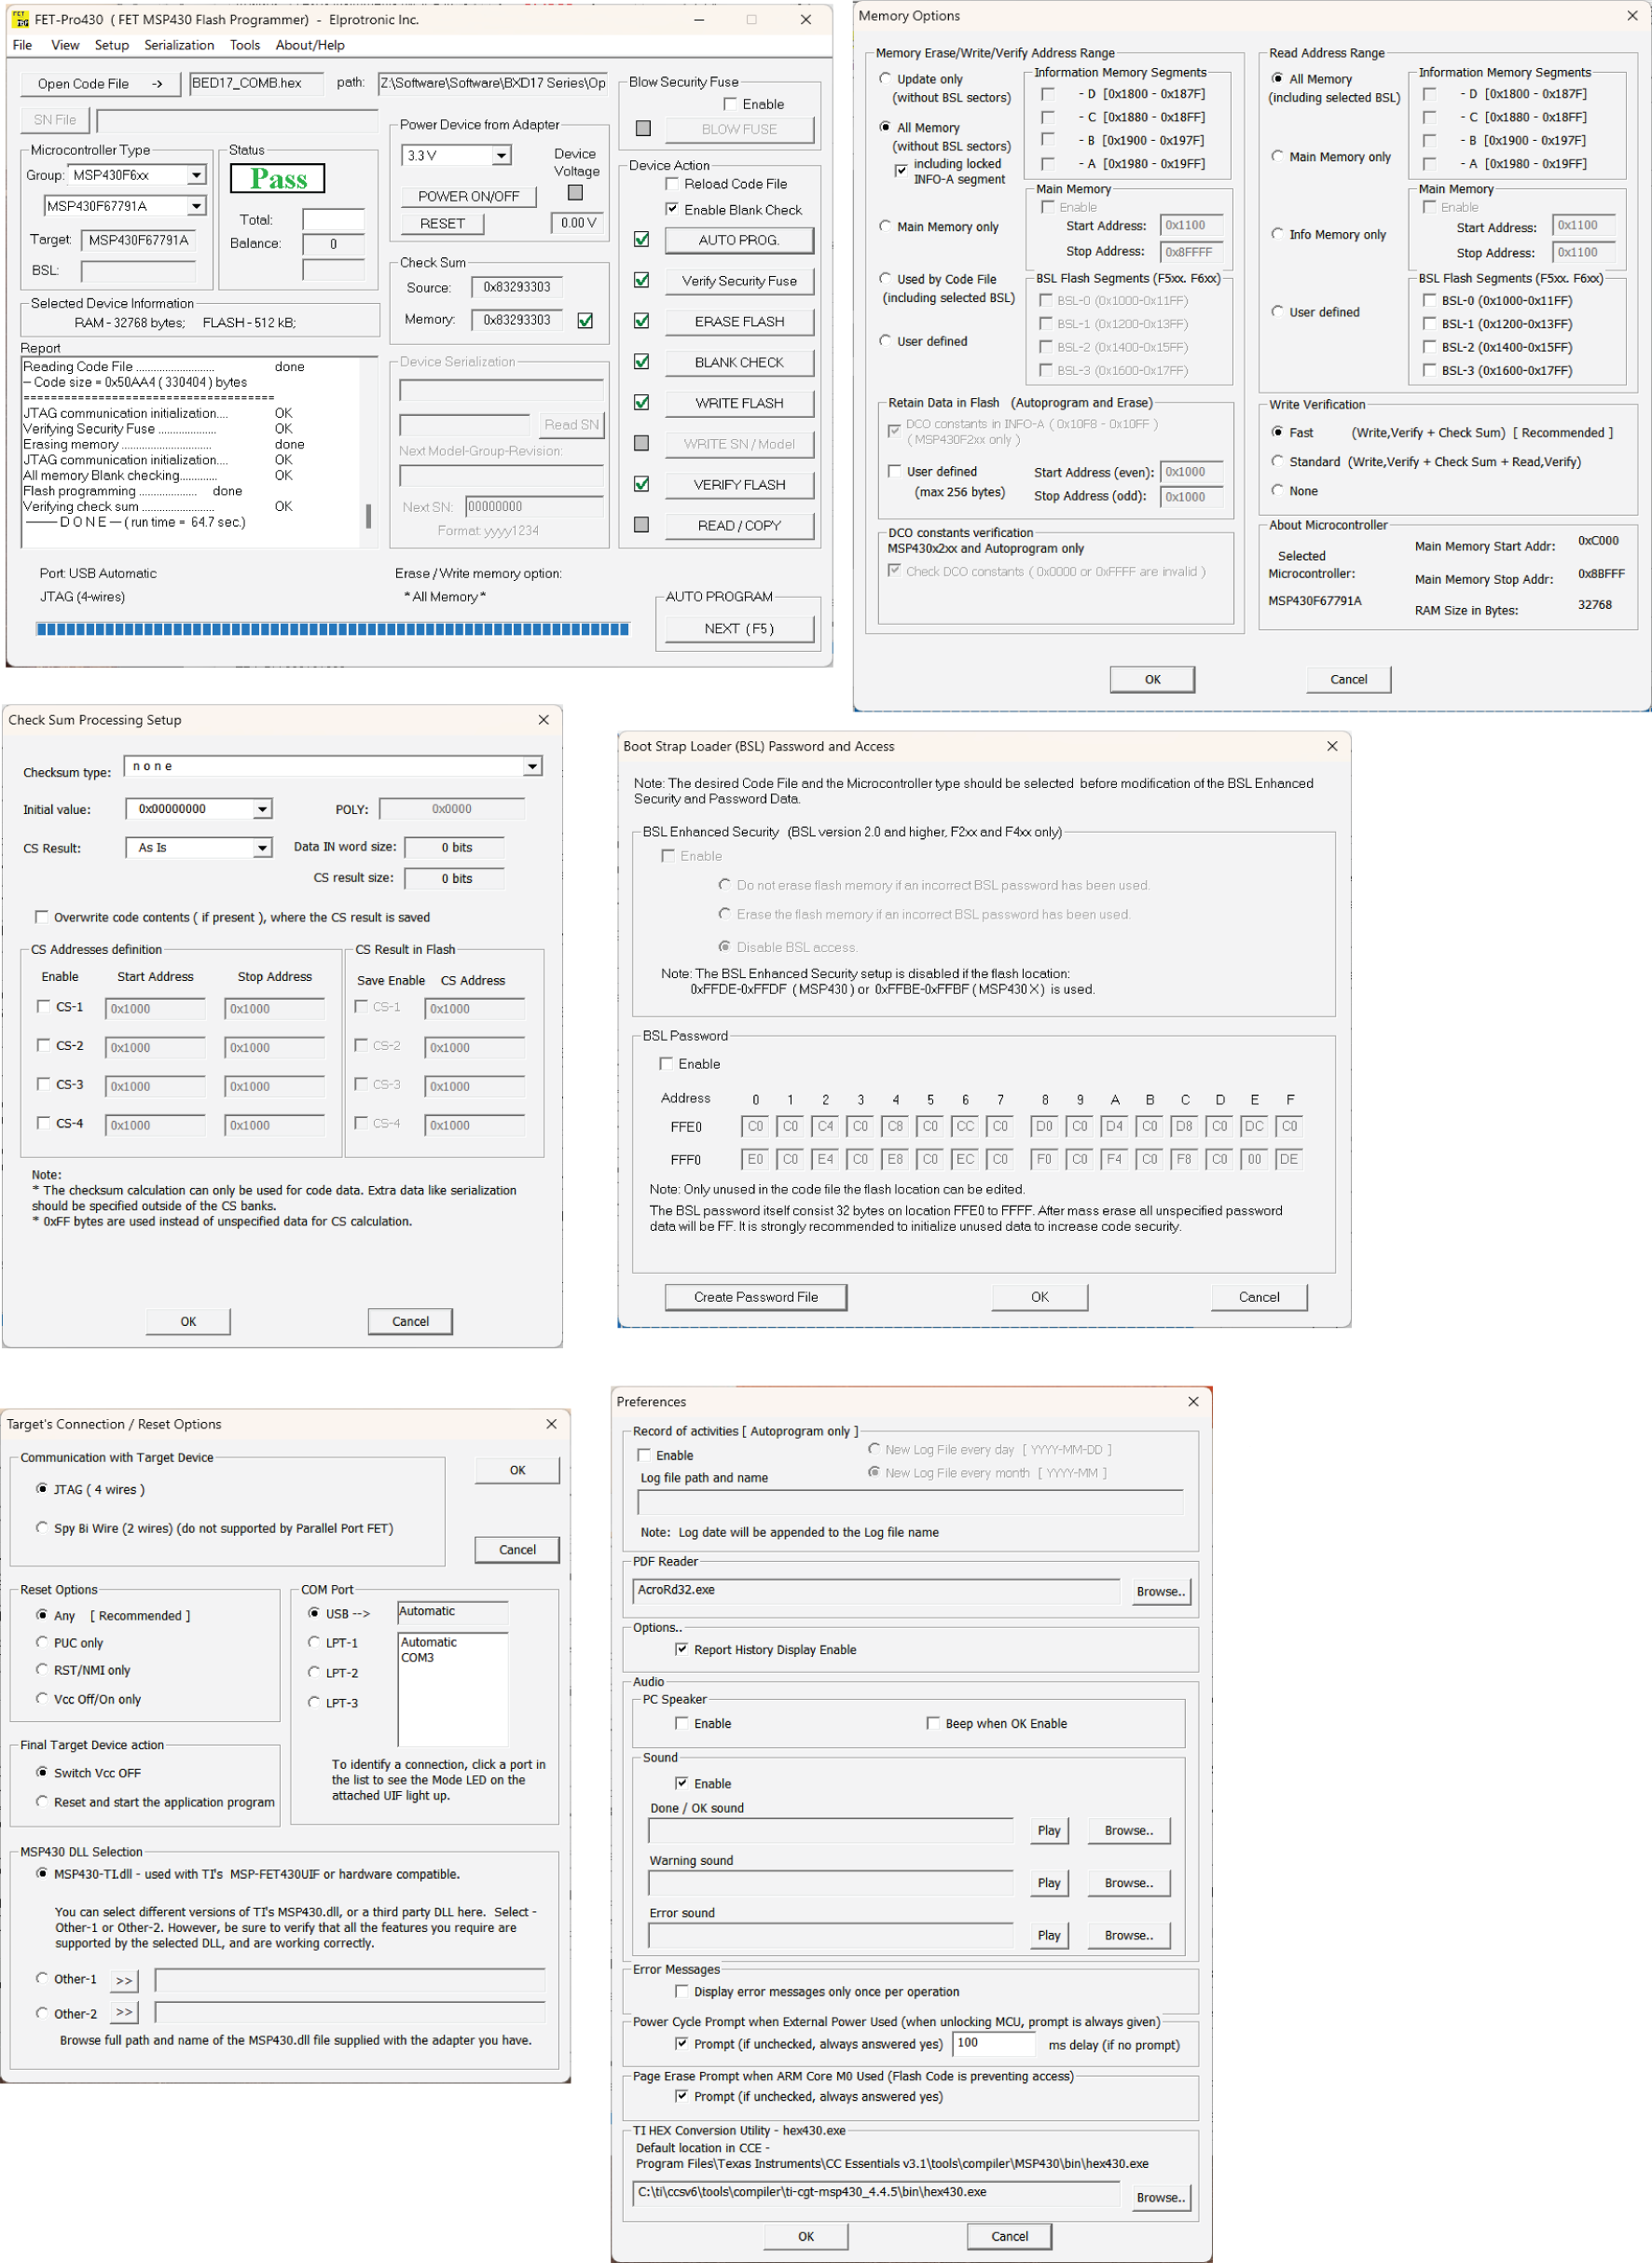The height and width of the screenshot is (2263, 1652).
Task: Click the blue programming progress bar
Action: (333, 629)
